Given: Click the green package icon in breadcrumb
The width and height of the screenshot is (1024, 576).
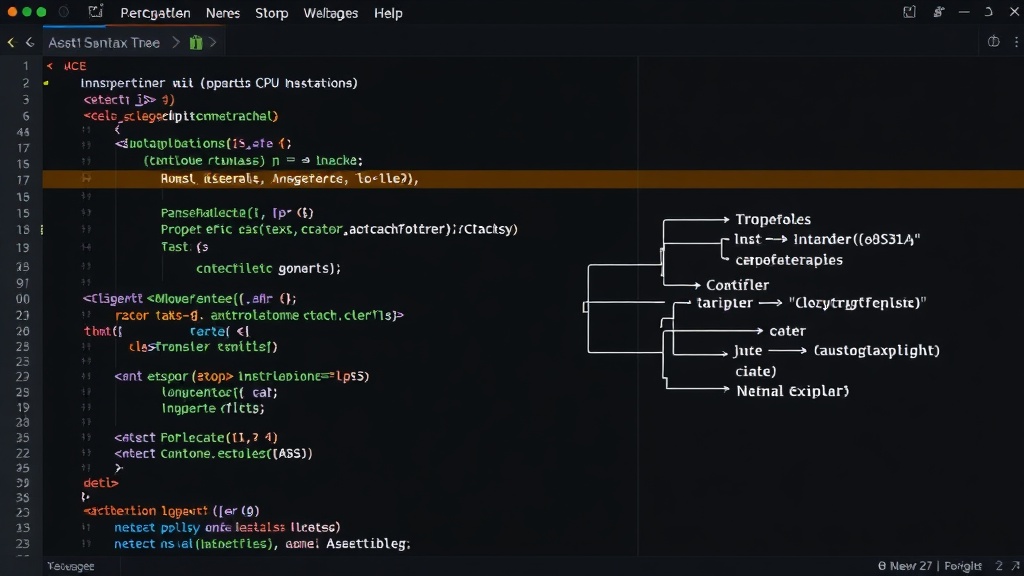Looking at the screenshot, I should click(196, 42).
